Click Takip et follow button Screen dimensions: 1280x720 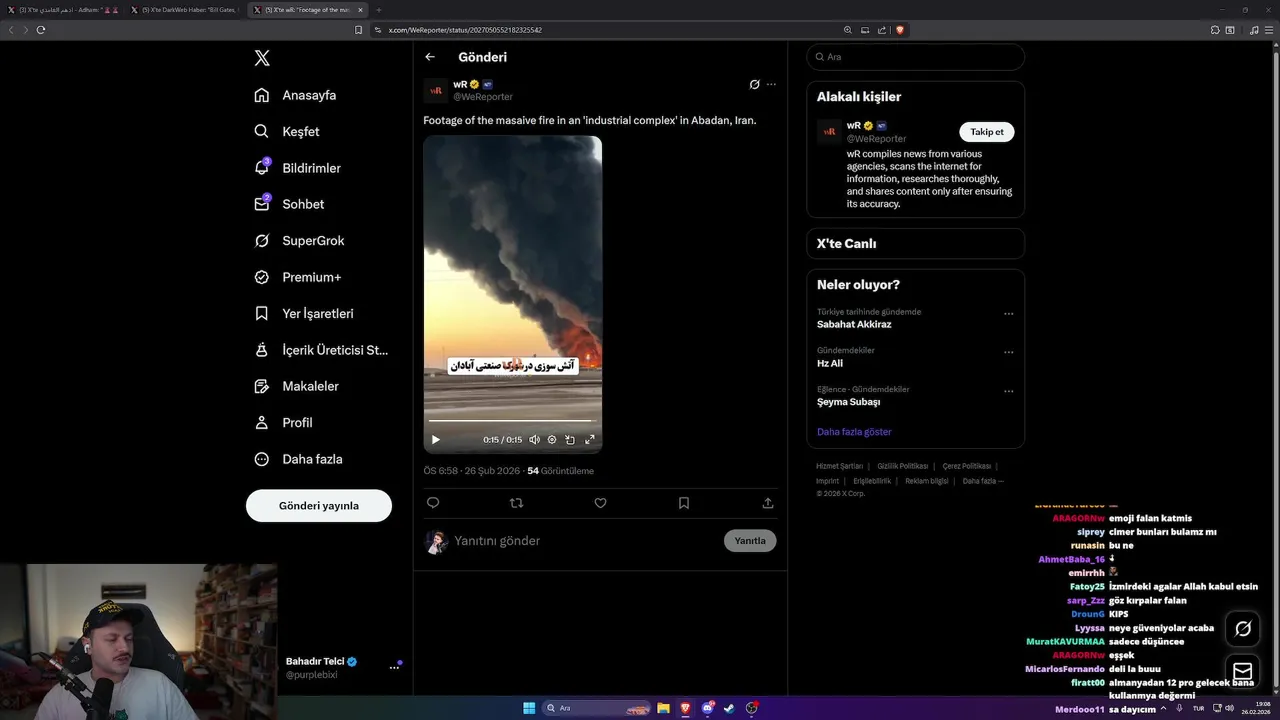(x=987, y=132)
